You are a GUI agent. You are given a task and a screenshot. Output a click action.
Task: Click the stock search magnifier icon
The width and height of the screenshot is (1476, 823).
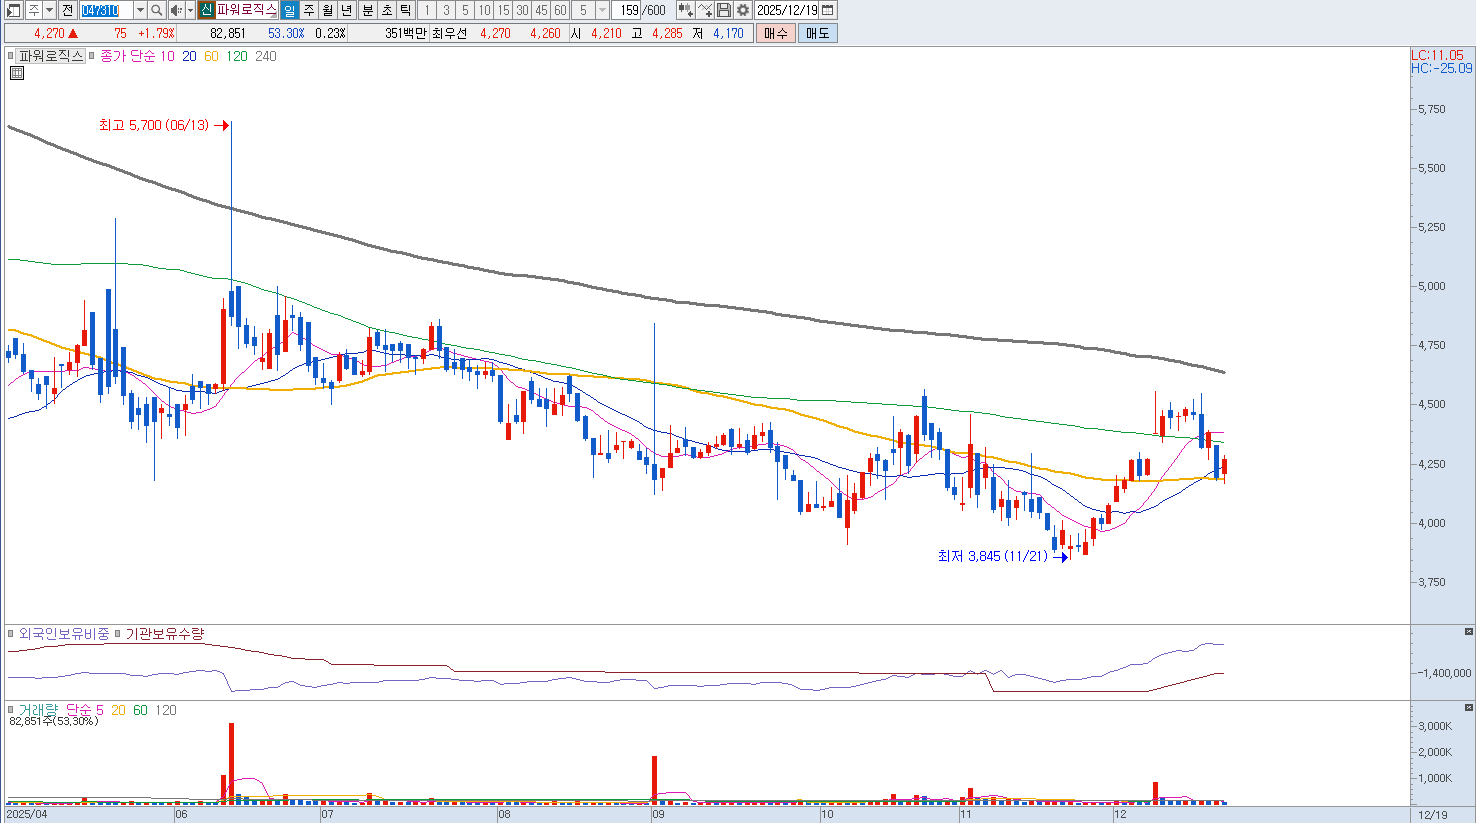point(158,10)
